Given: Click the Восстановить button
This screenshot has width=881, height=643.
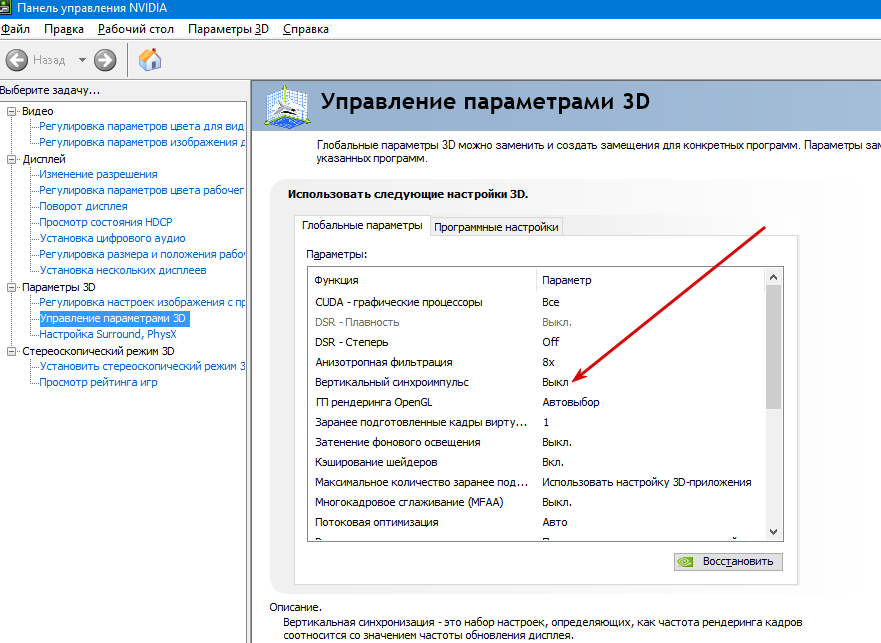Looking at the screenshot, I should pyautogui.click(x=728, y=562).
